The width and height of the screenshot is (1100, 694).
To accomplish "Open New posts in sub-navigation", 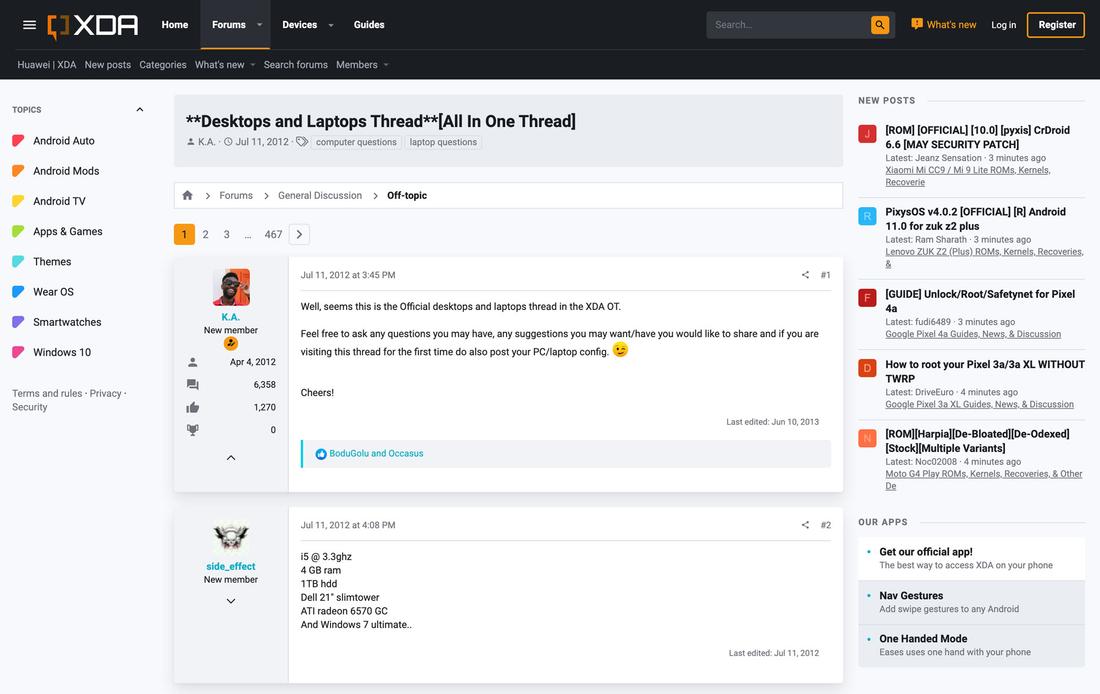I will pos(107,65).
